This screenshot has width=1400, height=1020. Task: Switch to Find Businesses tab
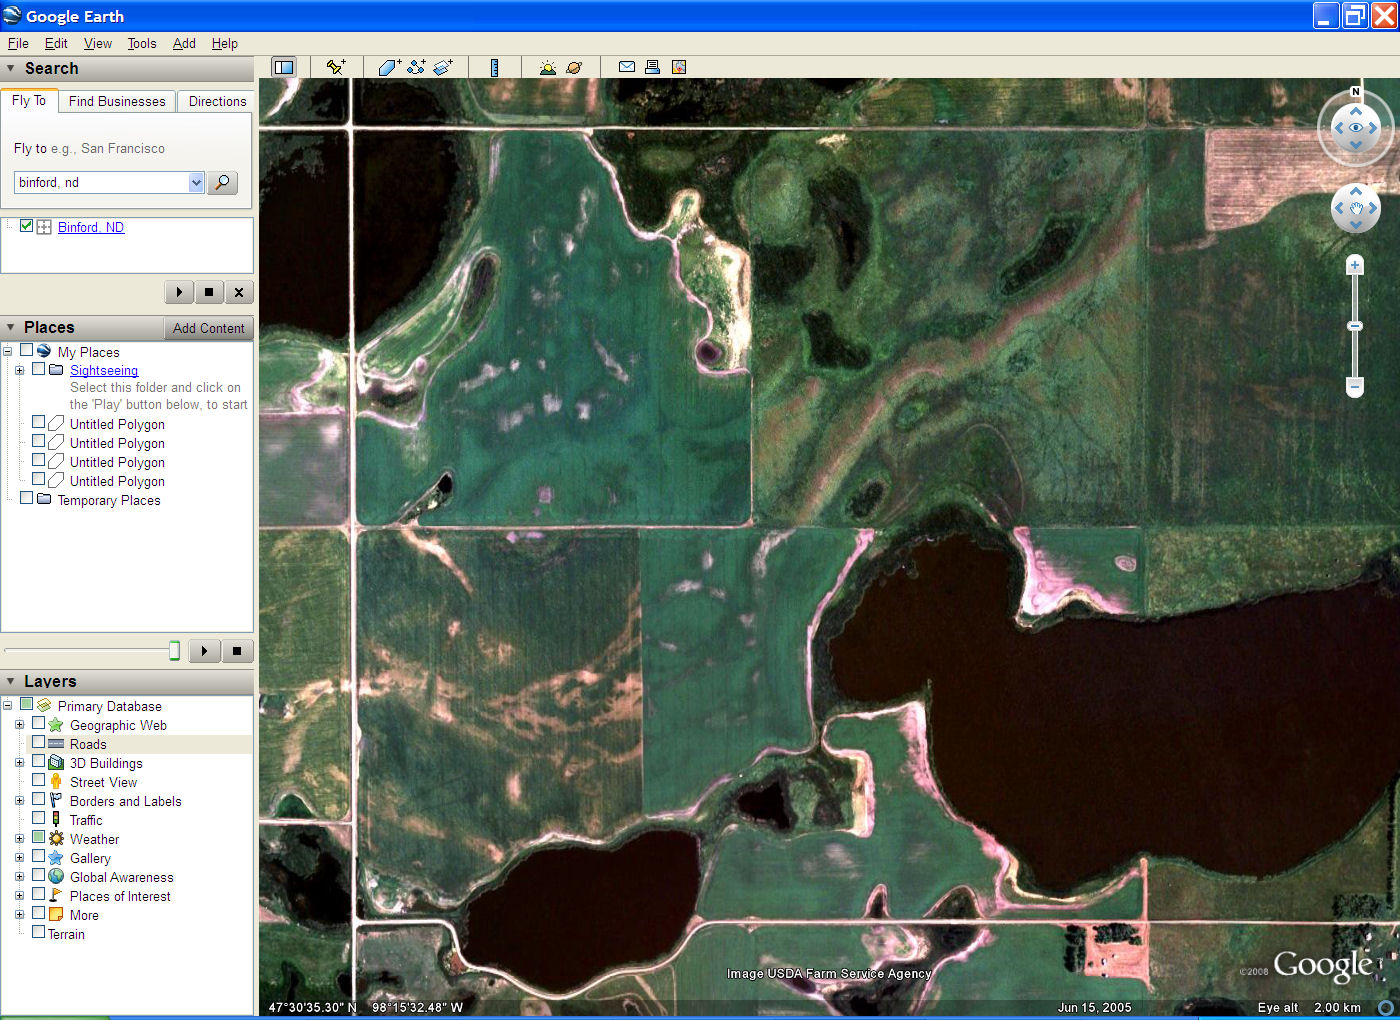117,101
